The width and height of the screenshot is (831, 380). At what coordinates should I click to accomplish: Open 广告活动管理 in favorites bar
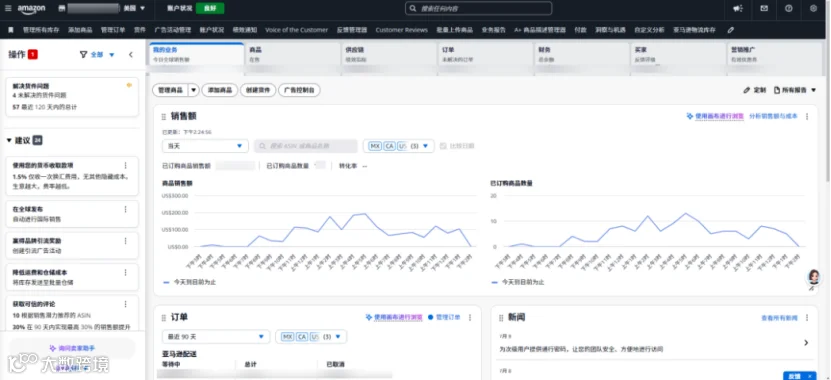172,30
